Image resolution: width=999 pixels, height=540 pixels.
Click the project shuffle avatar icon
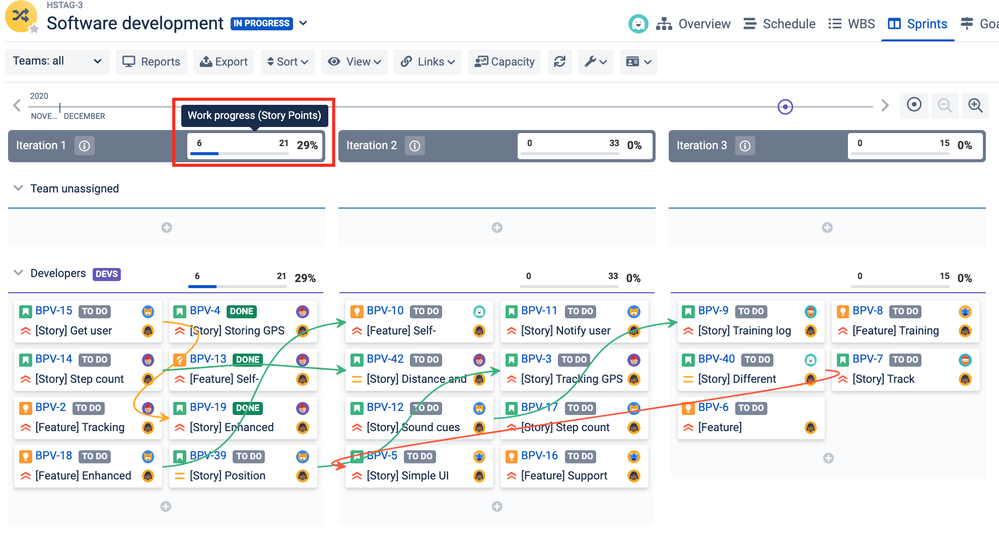(20, 16)
